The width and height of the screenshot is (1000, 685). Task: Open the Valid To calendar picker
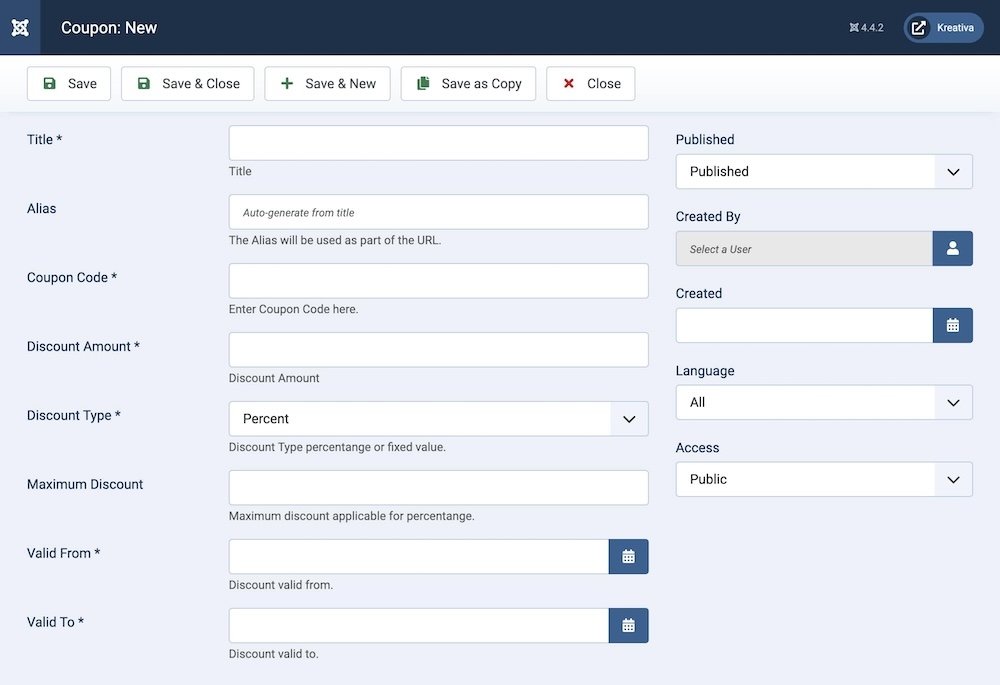628,626
